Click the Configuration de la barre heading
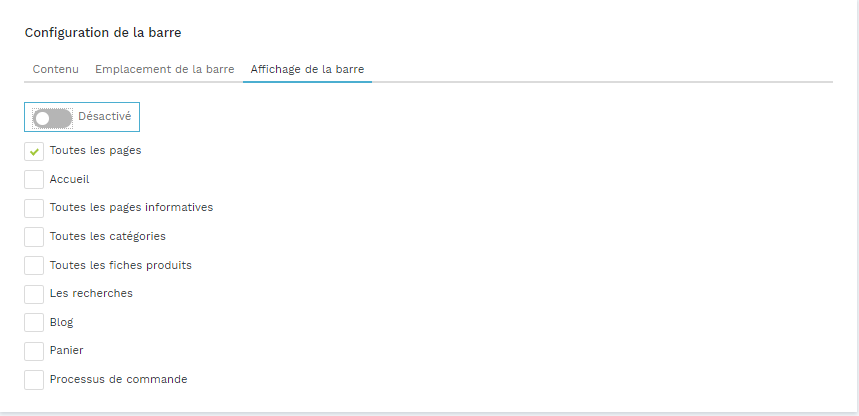The height and width of the screenshot is (416, 859). tap(103, 33)
